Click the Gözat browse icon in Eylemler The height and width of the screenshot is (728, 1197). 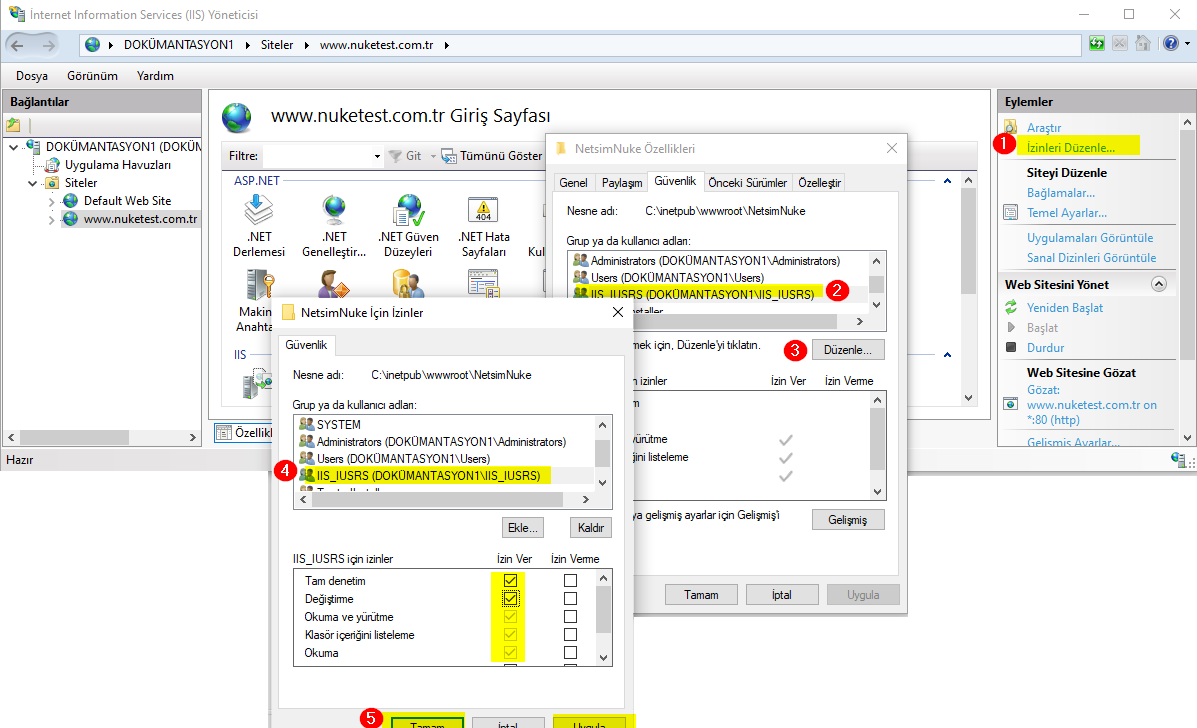pos(1011,404)
